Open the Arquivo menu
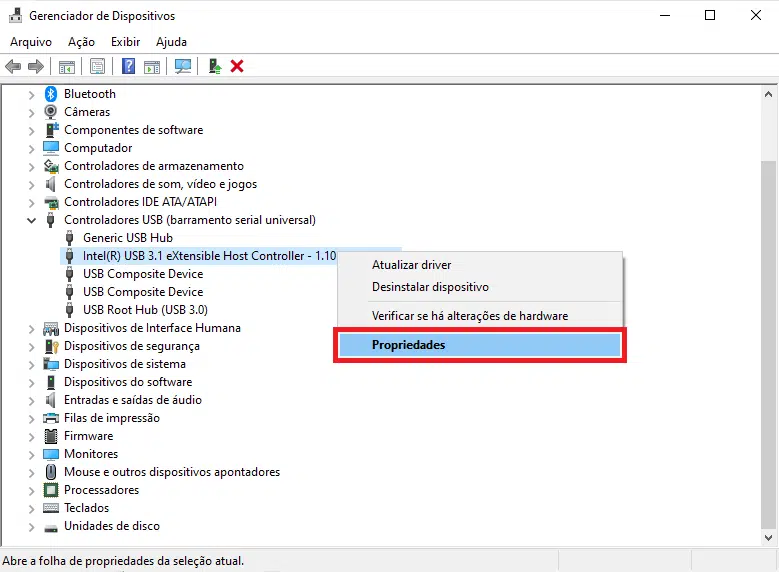The width and height of the screenshot is (779, 572). [x=31, y=42]
